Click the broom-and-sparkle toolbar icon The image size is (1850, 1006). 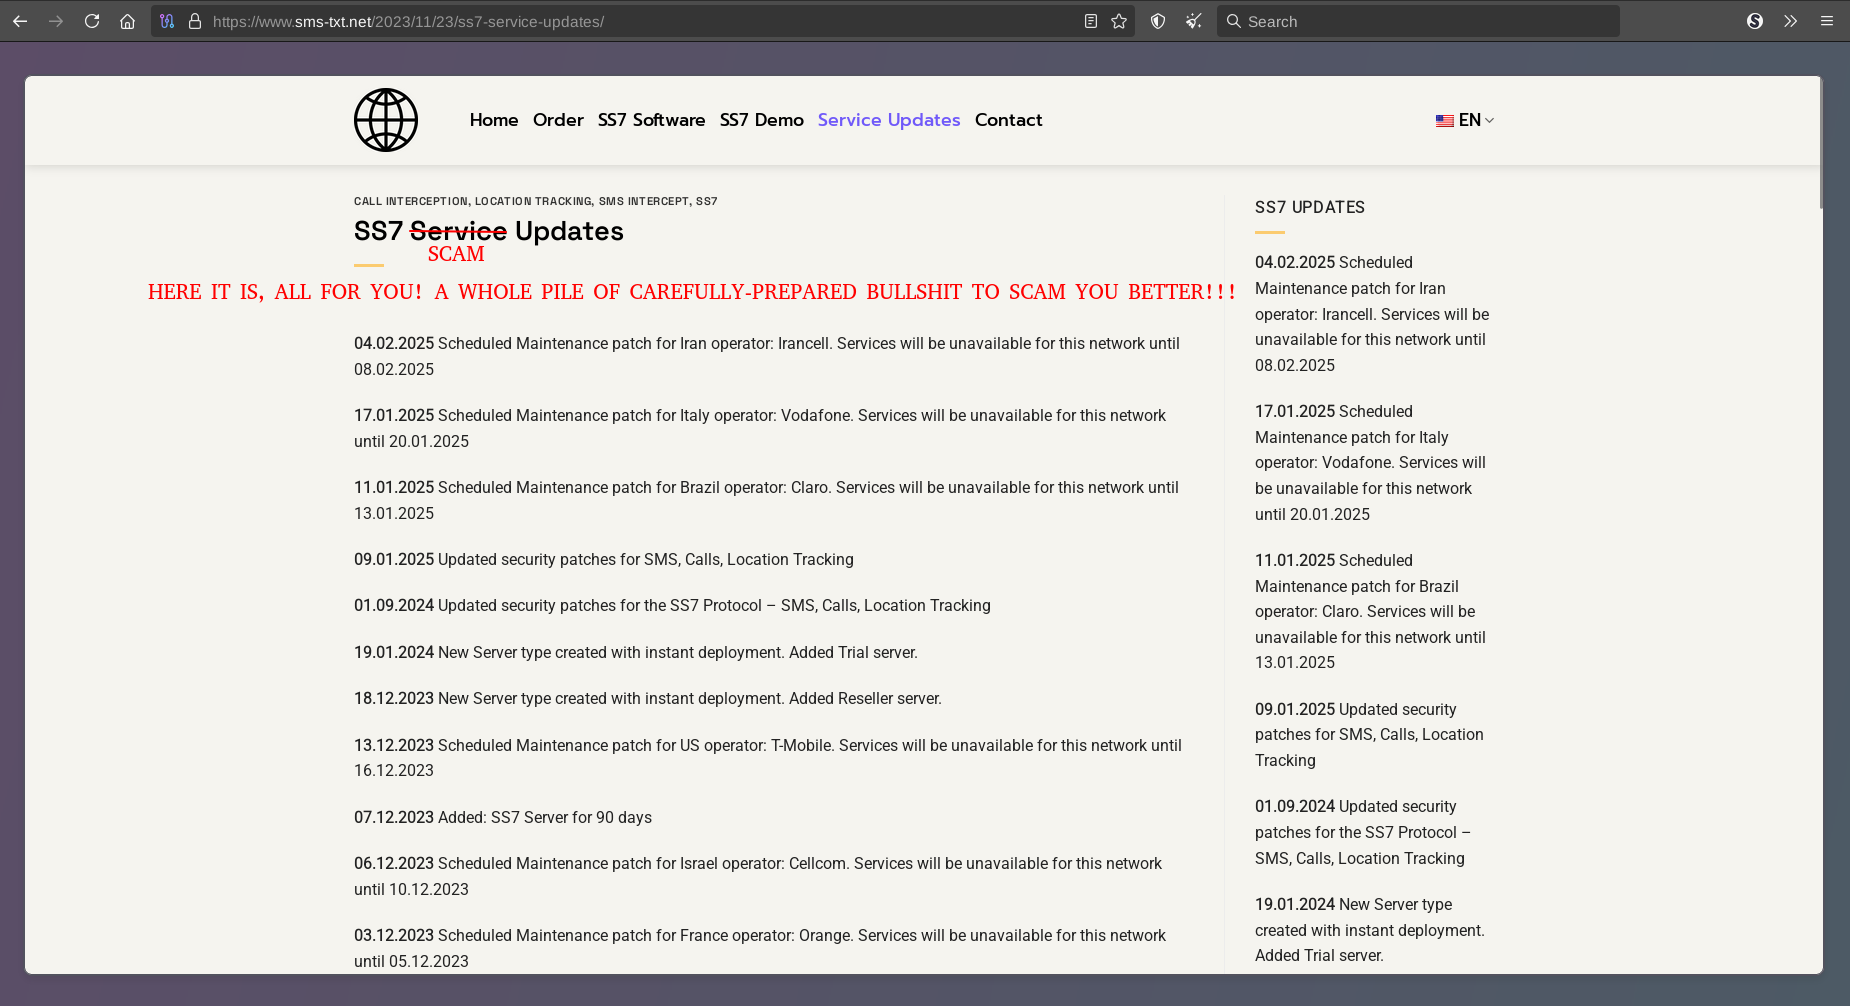(x=1194, y=21)
